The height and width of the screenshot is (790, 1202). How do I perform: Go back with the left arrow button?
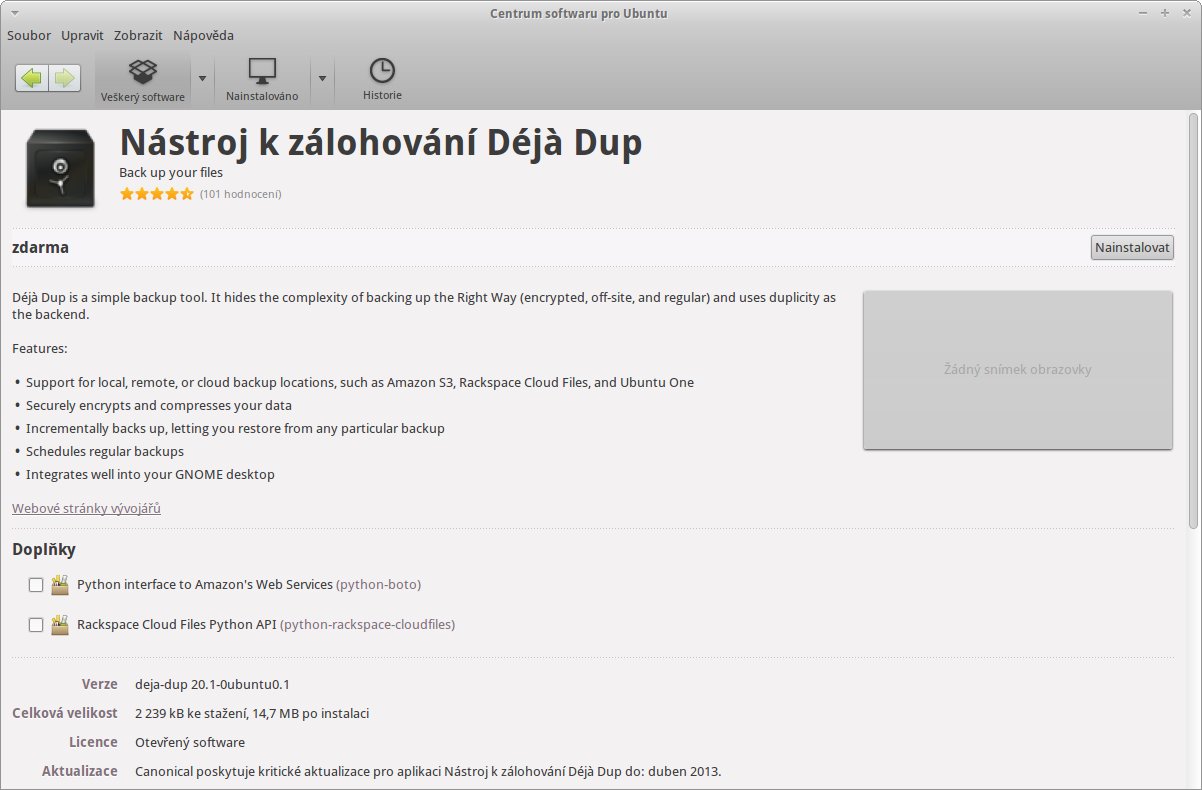pos(32,78)
